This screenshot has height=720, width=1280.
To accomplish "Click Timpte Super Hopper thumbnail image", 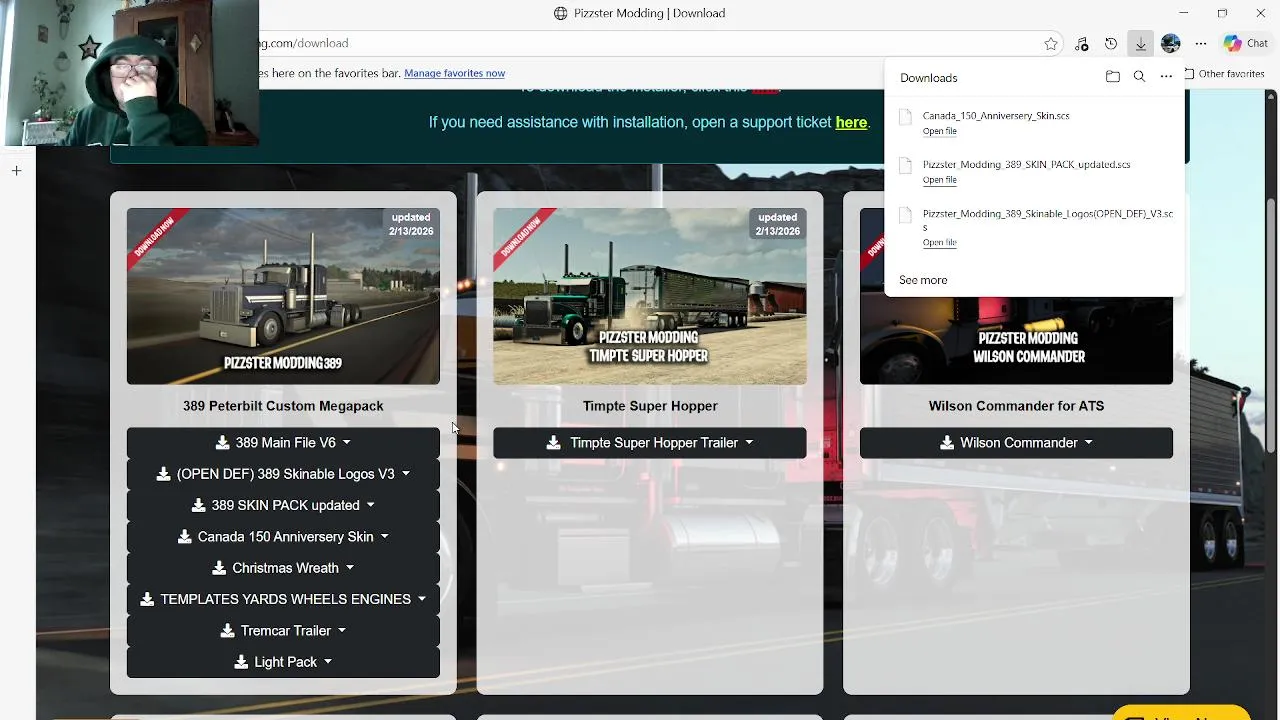I will tap(650, 296).
